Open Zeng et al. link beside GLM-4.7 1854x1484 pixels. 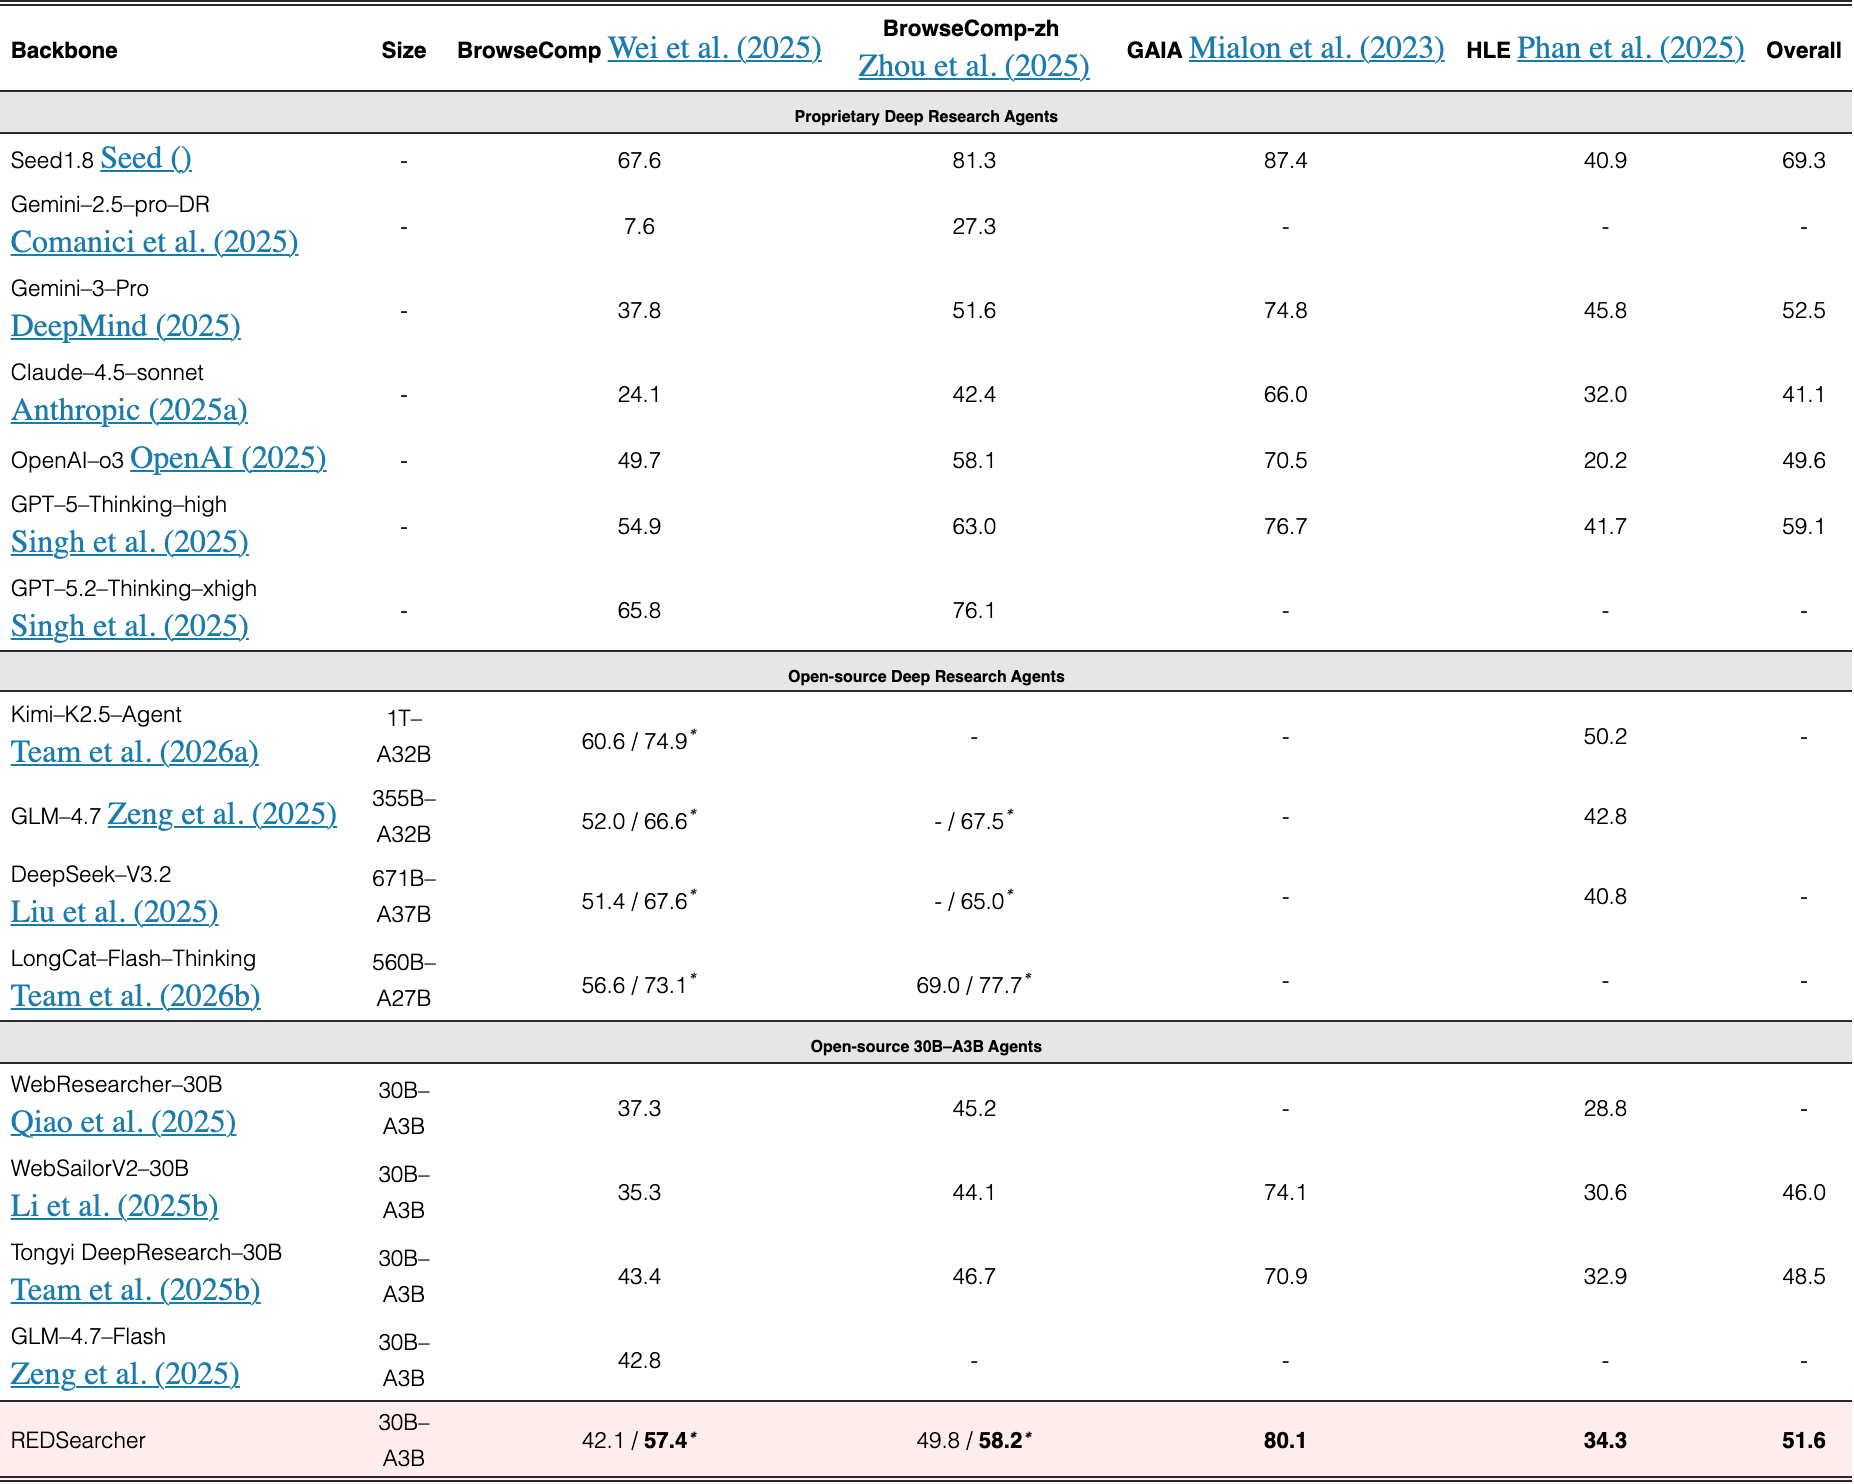[x=222, y=814]
